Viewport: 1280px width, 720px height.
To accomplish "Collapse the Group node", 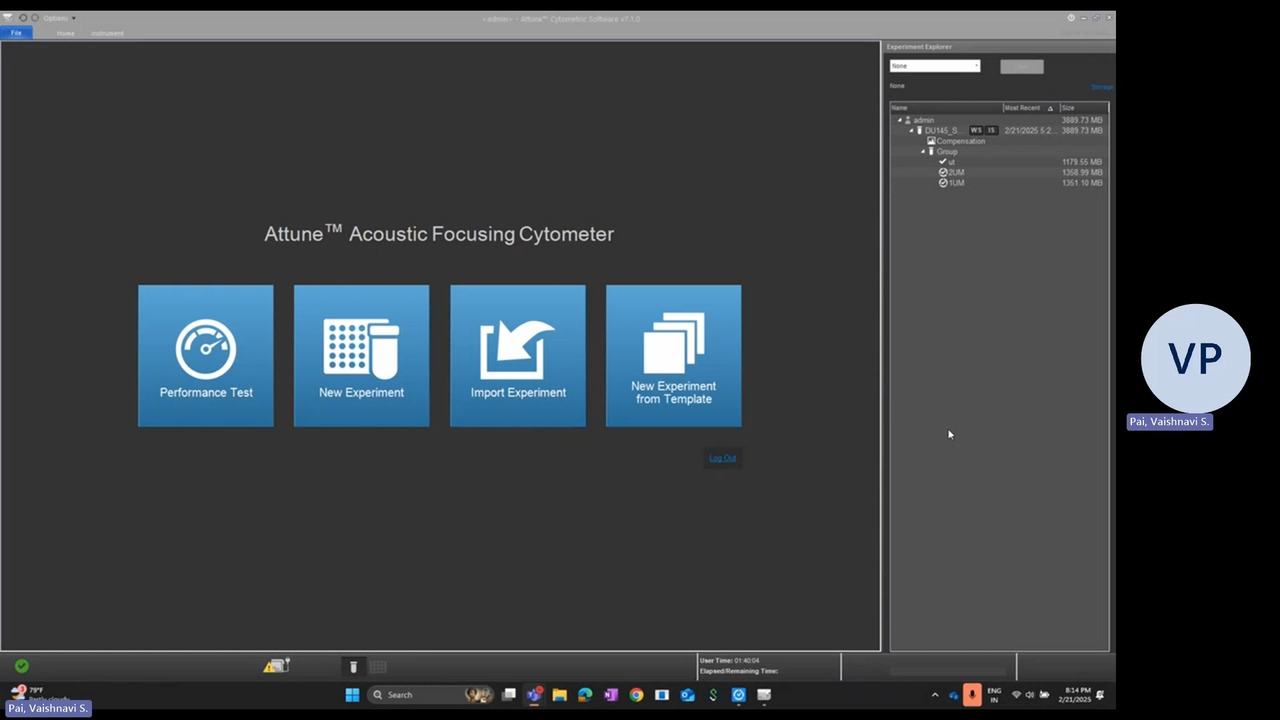I will coord(923,152).
